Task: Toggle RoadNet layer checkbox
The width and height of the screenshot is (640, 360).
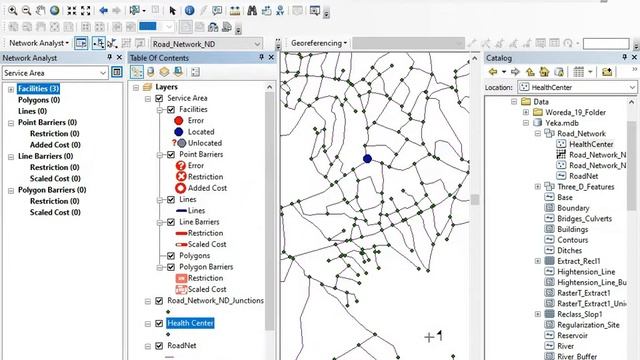Action: 159,346
